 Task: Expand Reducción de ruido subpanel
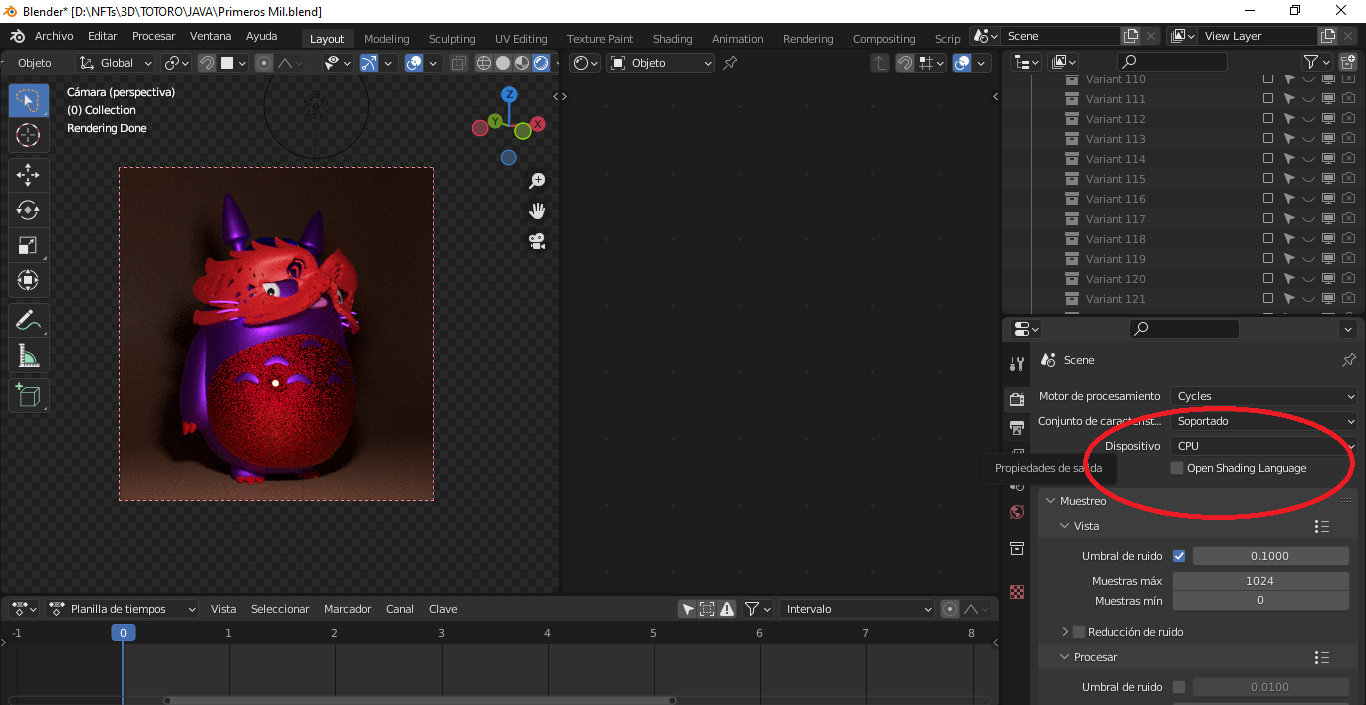1065,632
